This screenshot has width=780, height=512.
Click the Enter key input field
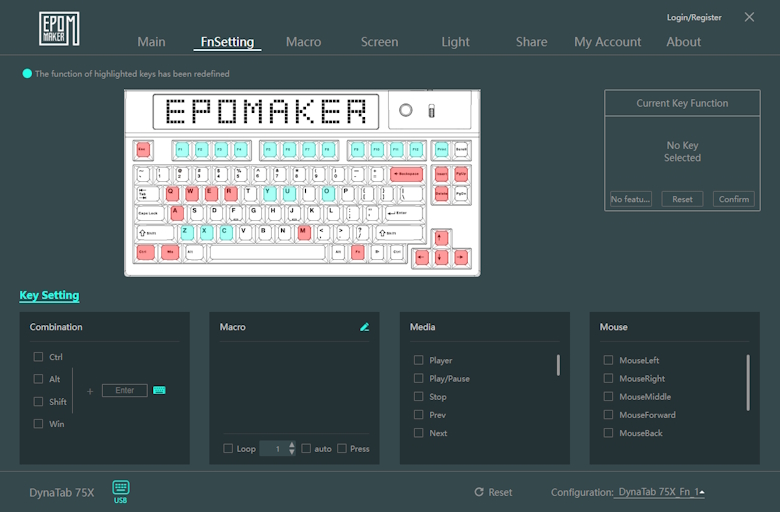click(124, 390)
